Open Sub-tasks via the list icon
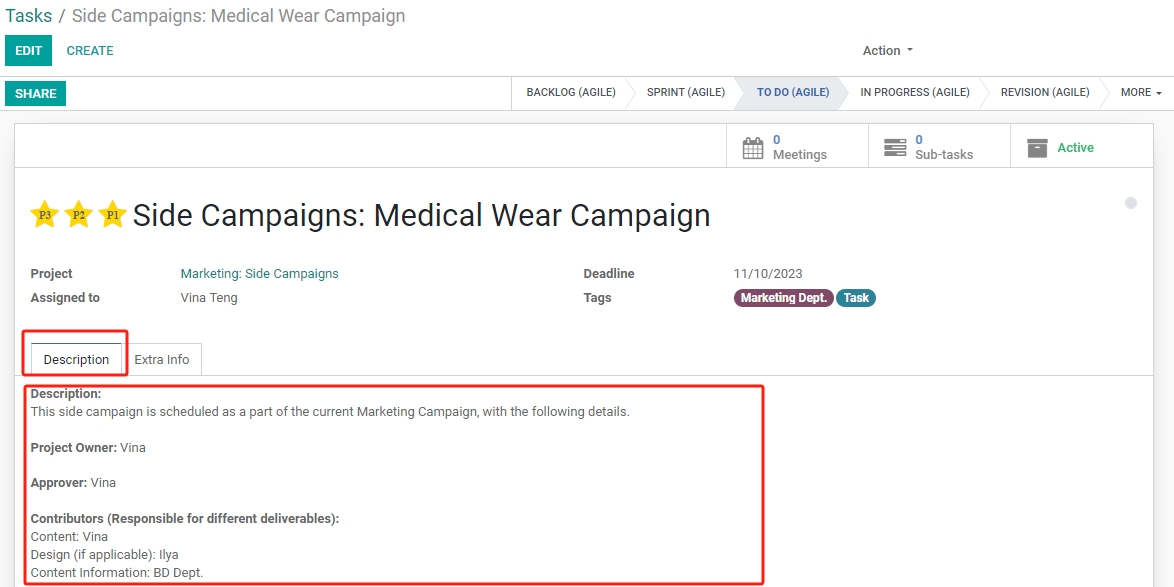 point(895,147)
